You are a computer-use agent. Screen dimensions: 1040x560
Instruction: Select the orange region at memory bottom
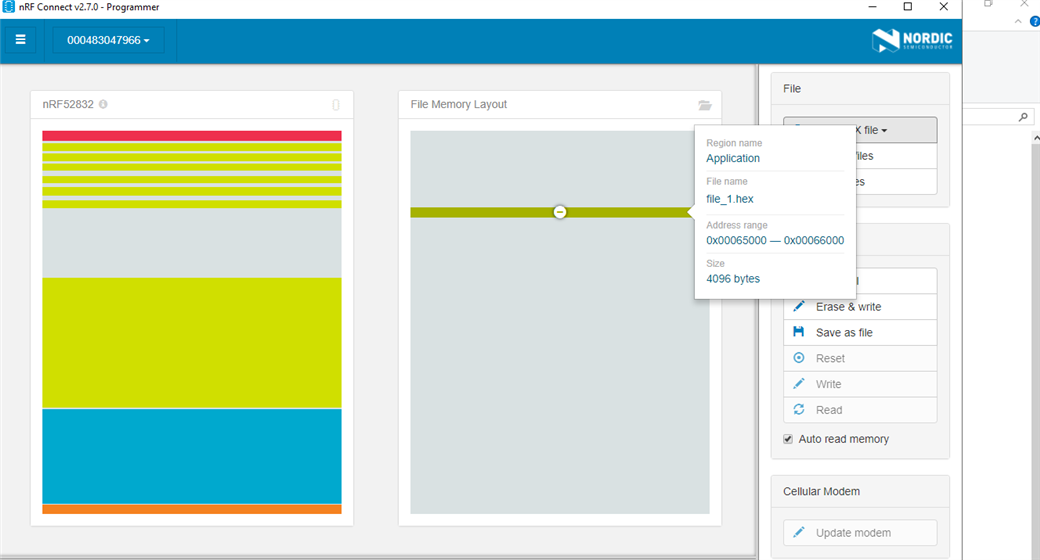pos(192,510)
